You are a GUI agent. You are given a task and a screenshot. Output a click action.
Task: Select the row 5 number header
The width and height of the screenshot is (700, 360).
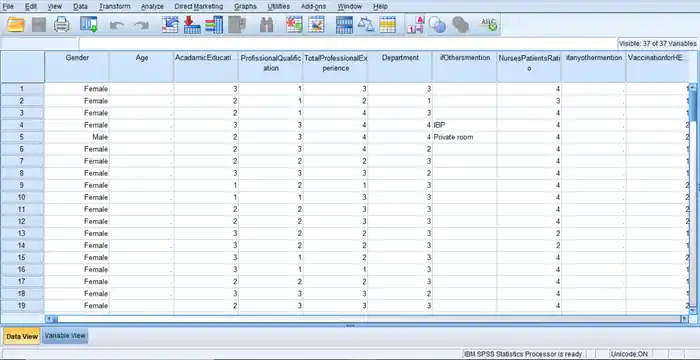22,137
